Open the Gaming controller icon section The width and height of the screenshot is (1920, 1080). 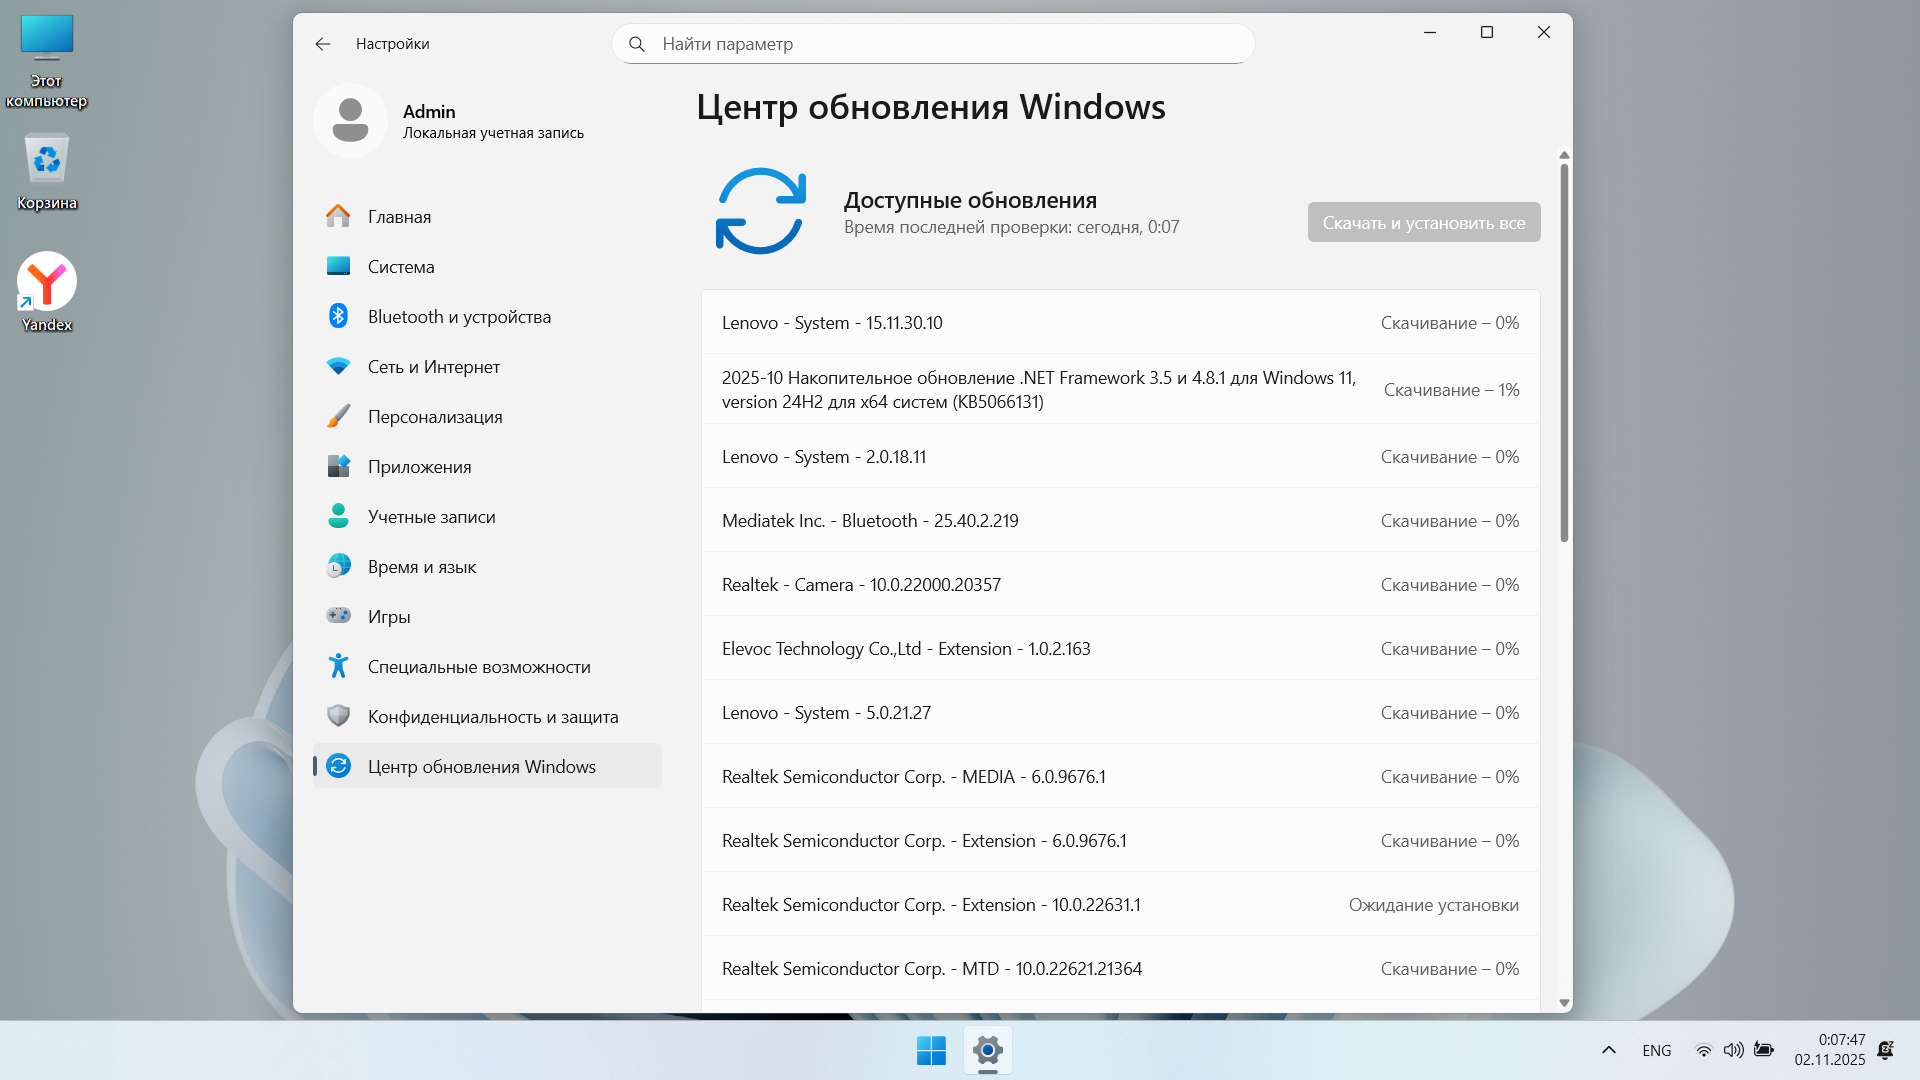[338, 616]
